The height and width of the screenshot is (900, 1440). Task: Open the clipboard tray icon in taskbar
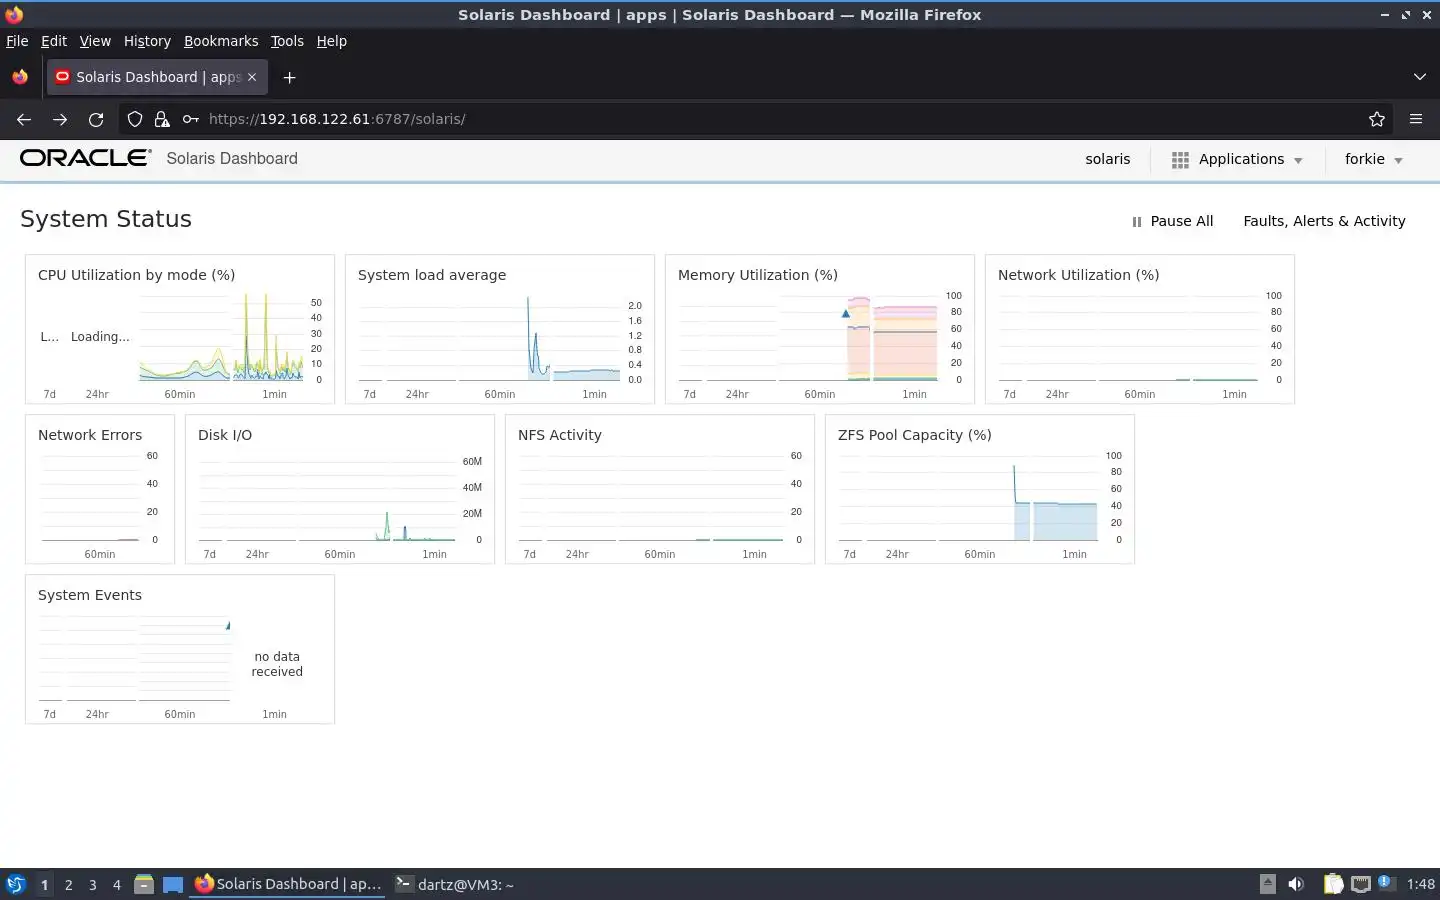(x=1333, y=884)
